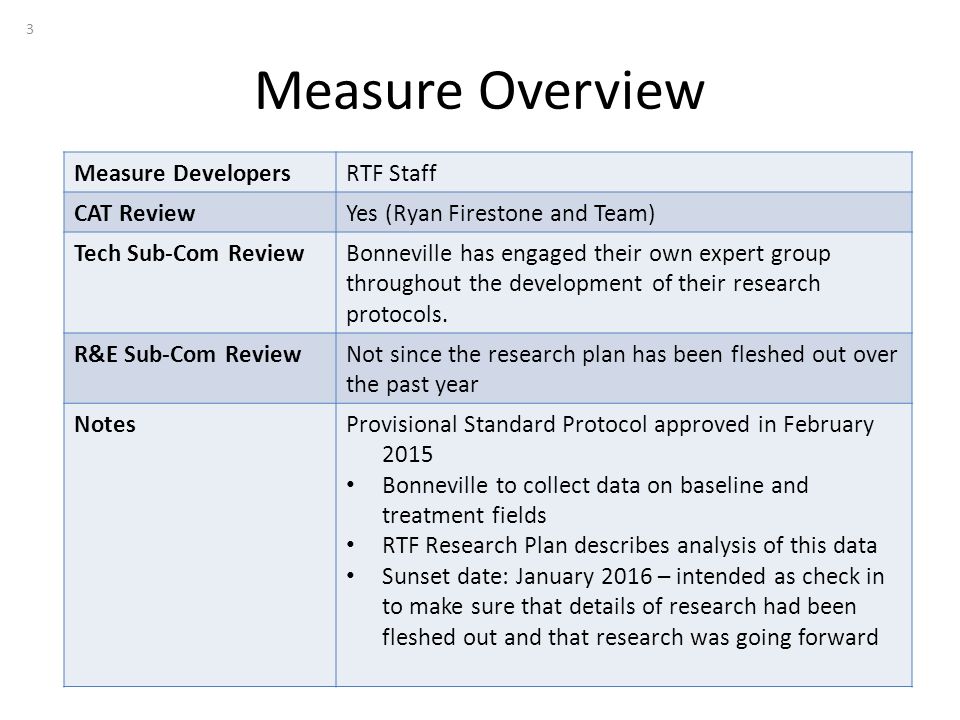Click the R&E Sub-Com Review label
Screen dimensions: 960x720
[x=187, y=354]
